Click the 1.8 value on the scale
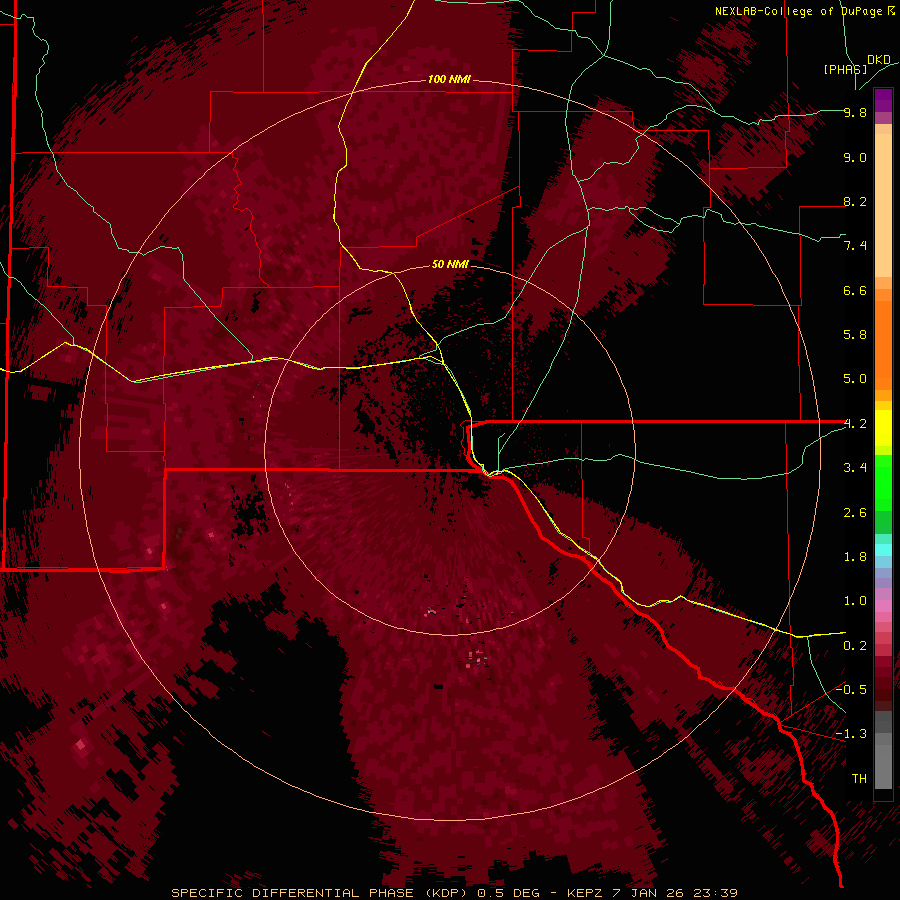 [855, 557]
